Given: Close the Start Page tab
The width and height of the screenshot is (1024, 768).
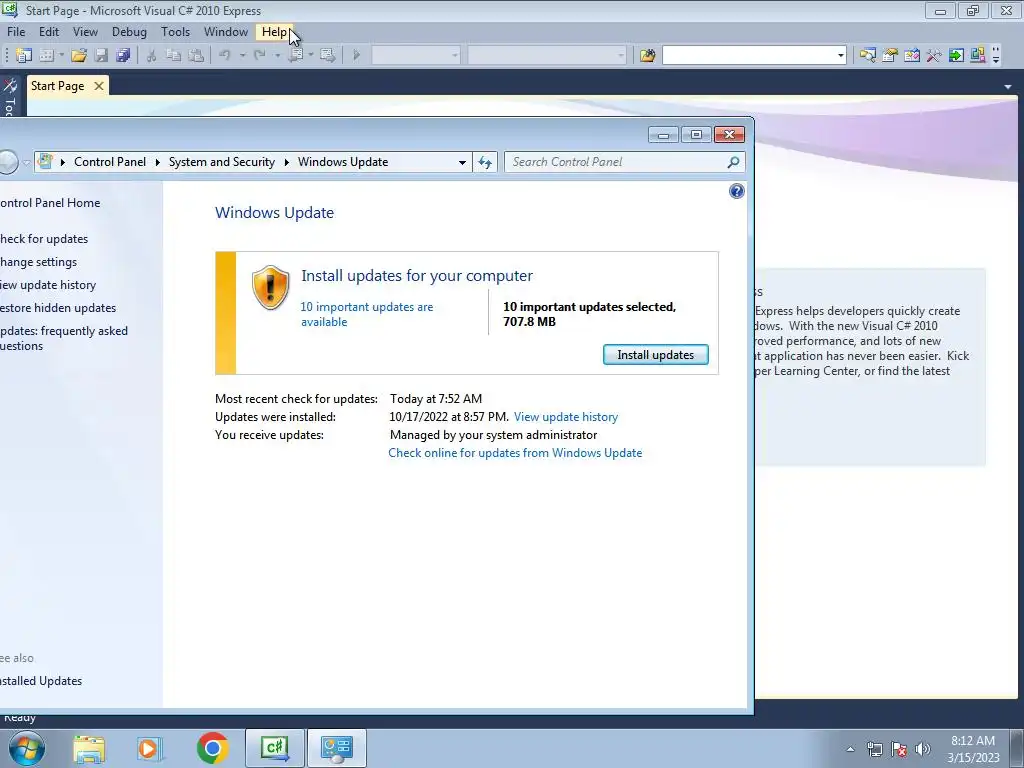Looking at the screenshot, I should (99, 86).
